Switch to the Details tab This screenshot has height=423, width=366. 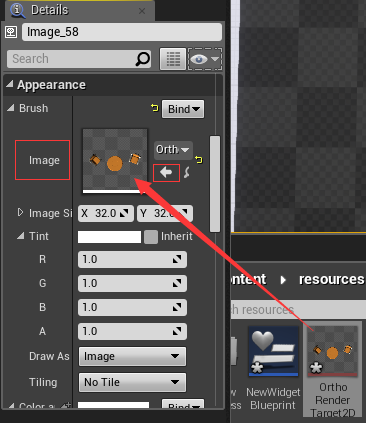(x=50, y=10)
